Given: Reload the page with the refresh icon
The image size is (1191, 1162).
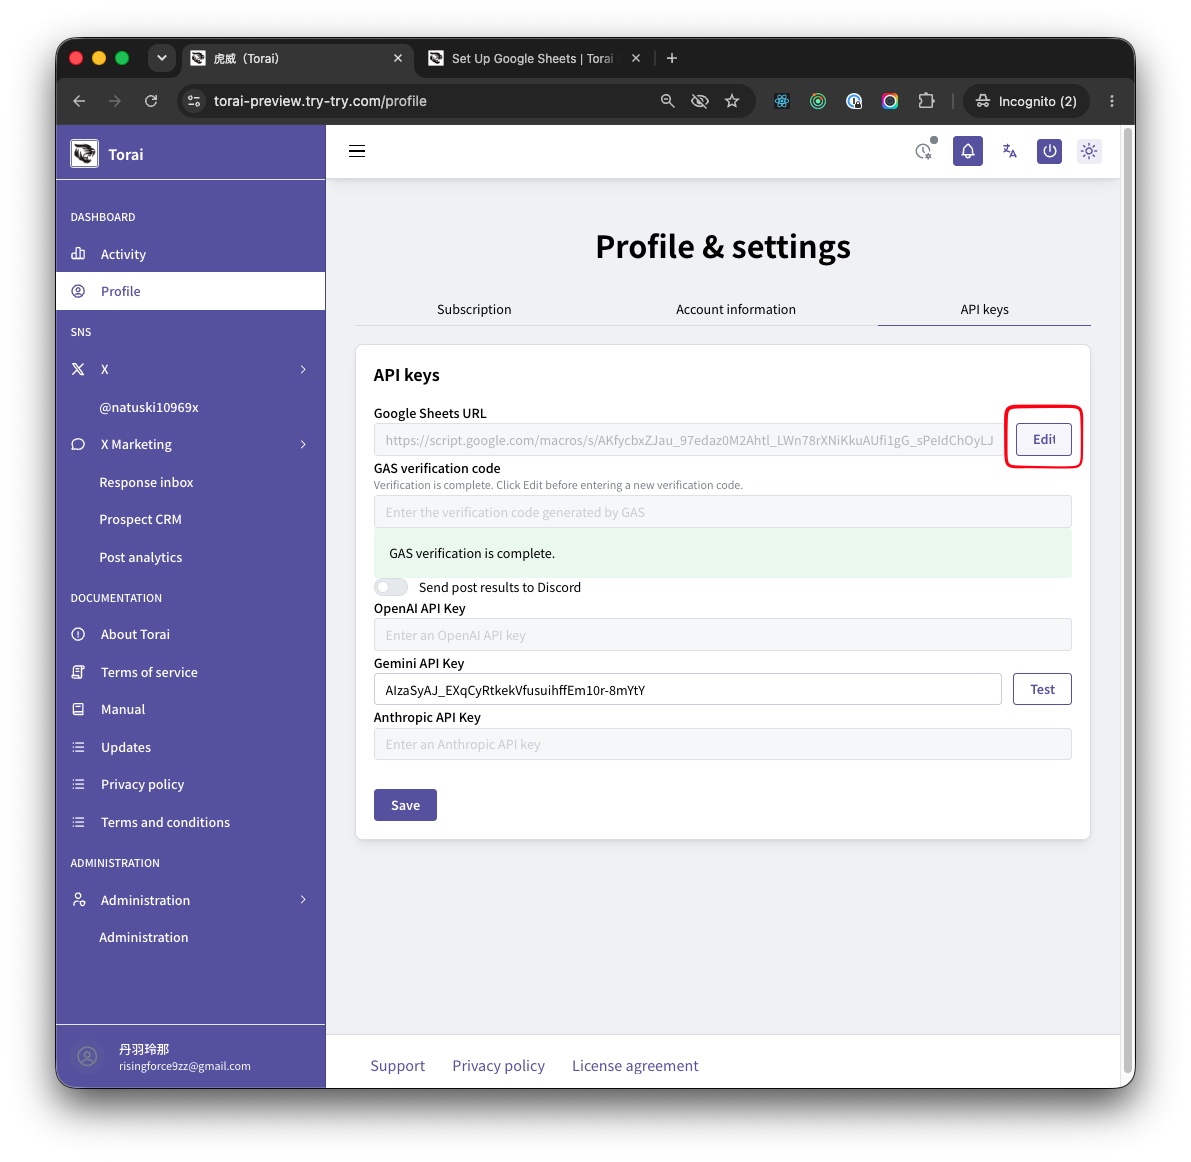Looking at the screenshot, I should click(151, 101).
